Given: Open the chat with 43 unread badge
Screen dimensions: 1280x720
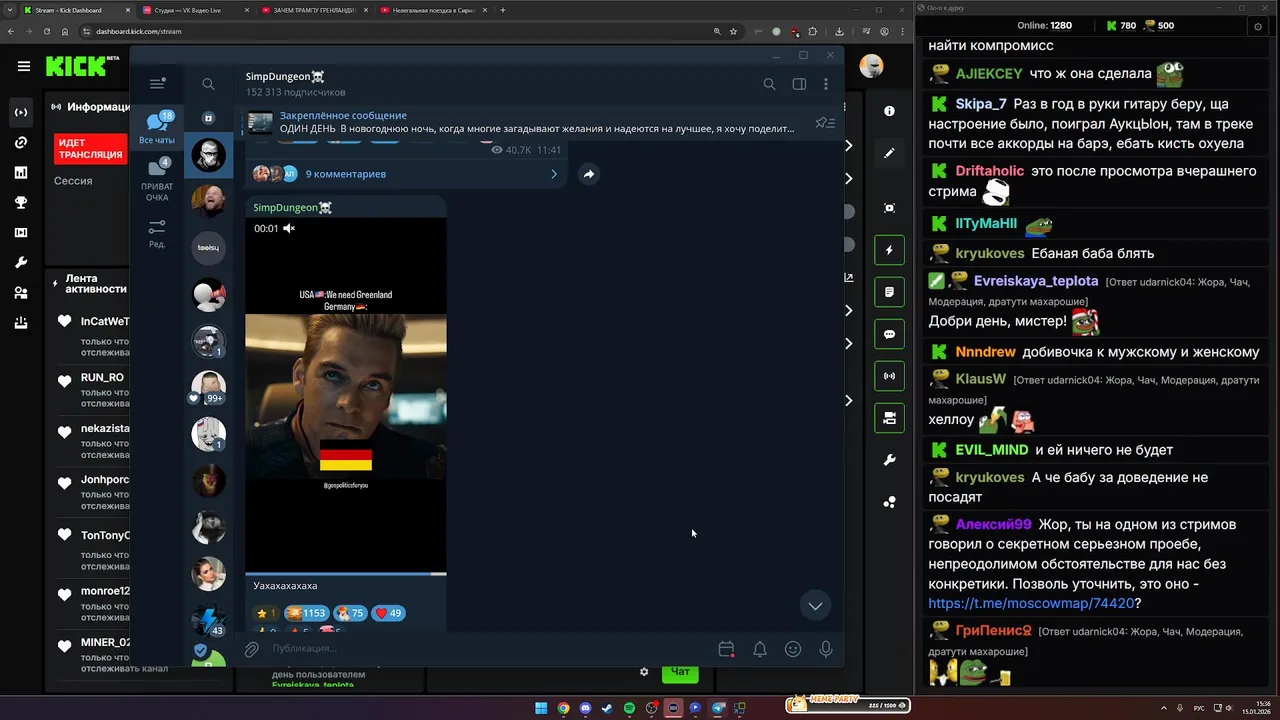Looking at the screenshot, I should coord(209,620).
